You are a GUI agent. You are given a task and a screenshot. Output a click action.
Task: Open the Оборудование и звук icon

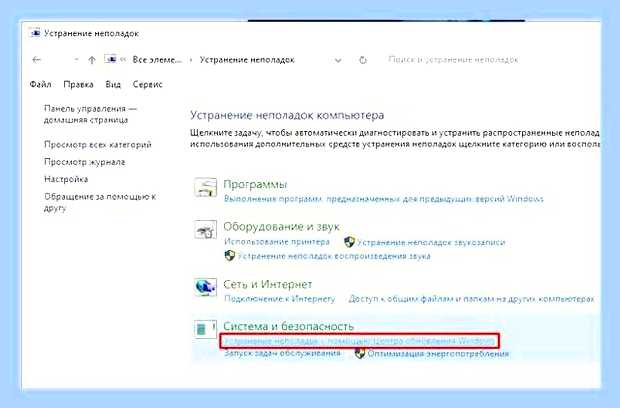[x=205, y=230]
